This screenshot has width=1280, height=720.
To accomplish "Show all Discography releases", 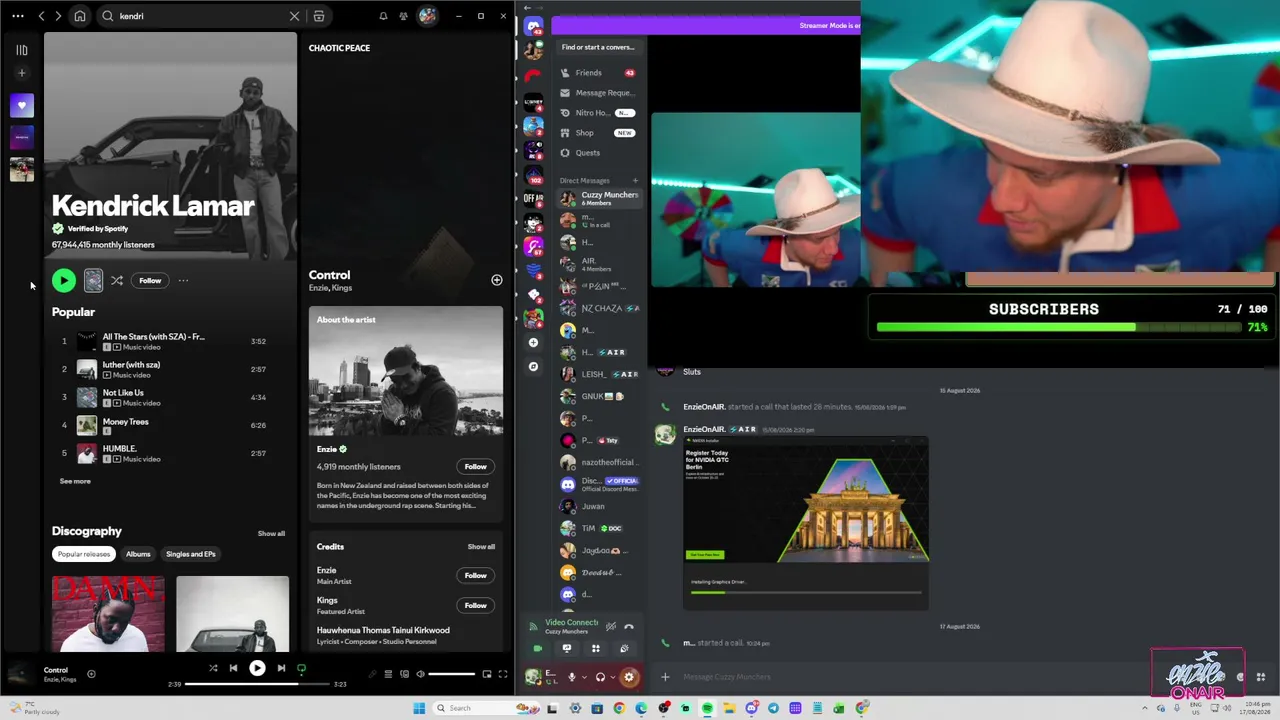I will pyautogui.click(x=271, y=533).
